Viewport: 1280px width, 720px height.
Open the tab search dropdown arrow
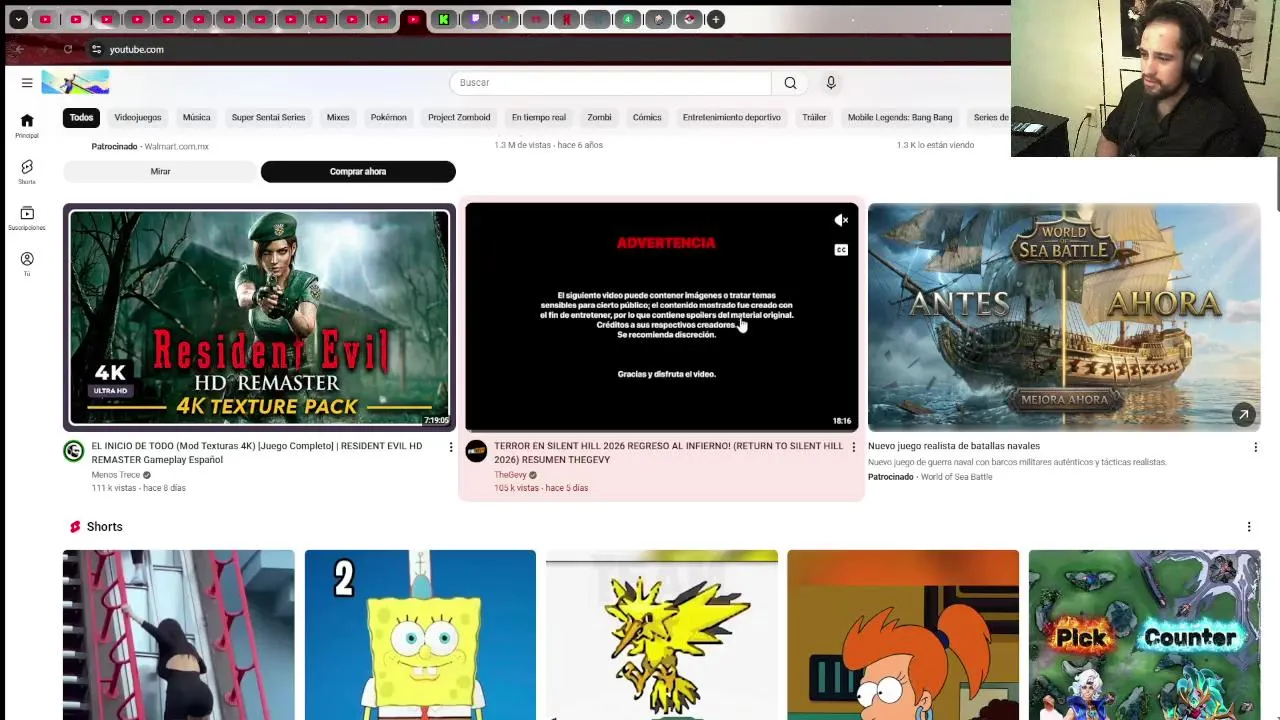point(18,19)
